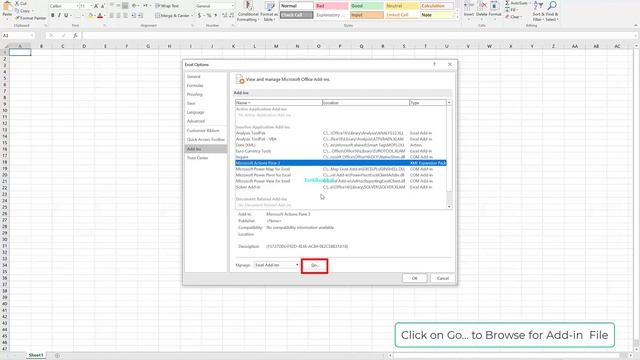
Task: Sort add-ins by the Name column header
Action: pos(279,103)
